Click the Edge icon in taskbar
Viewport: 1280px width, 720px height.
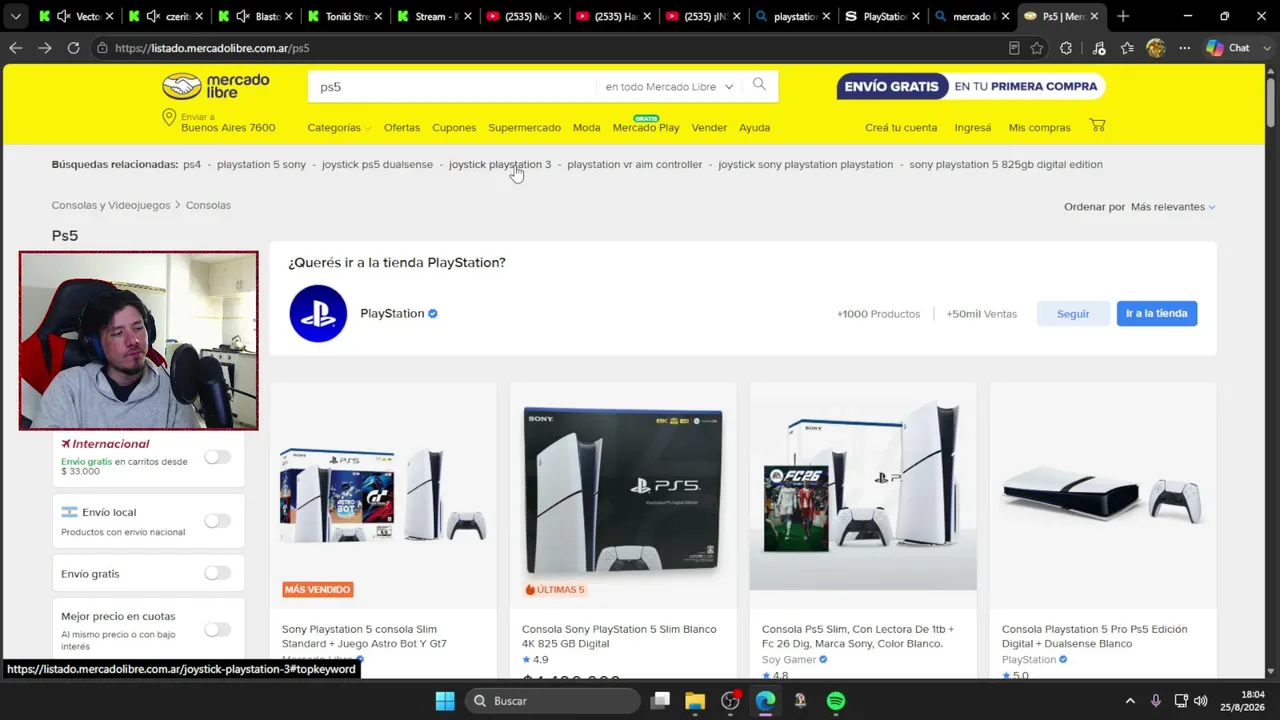pyautogui.click(x=765, y=701)
